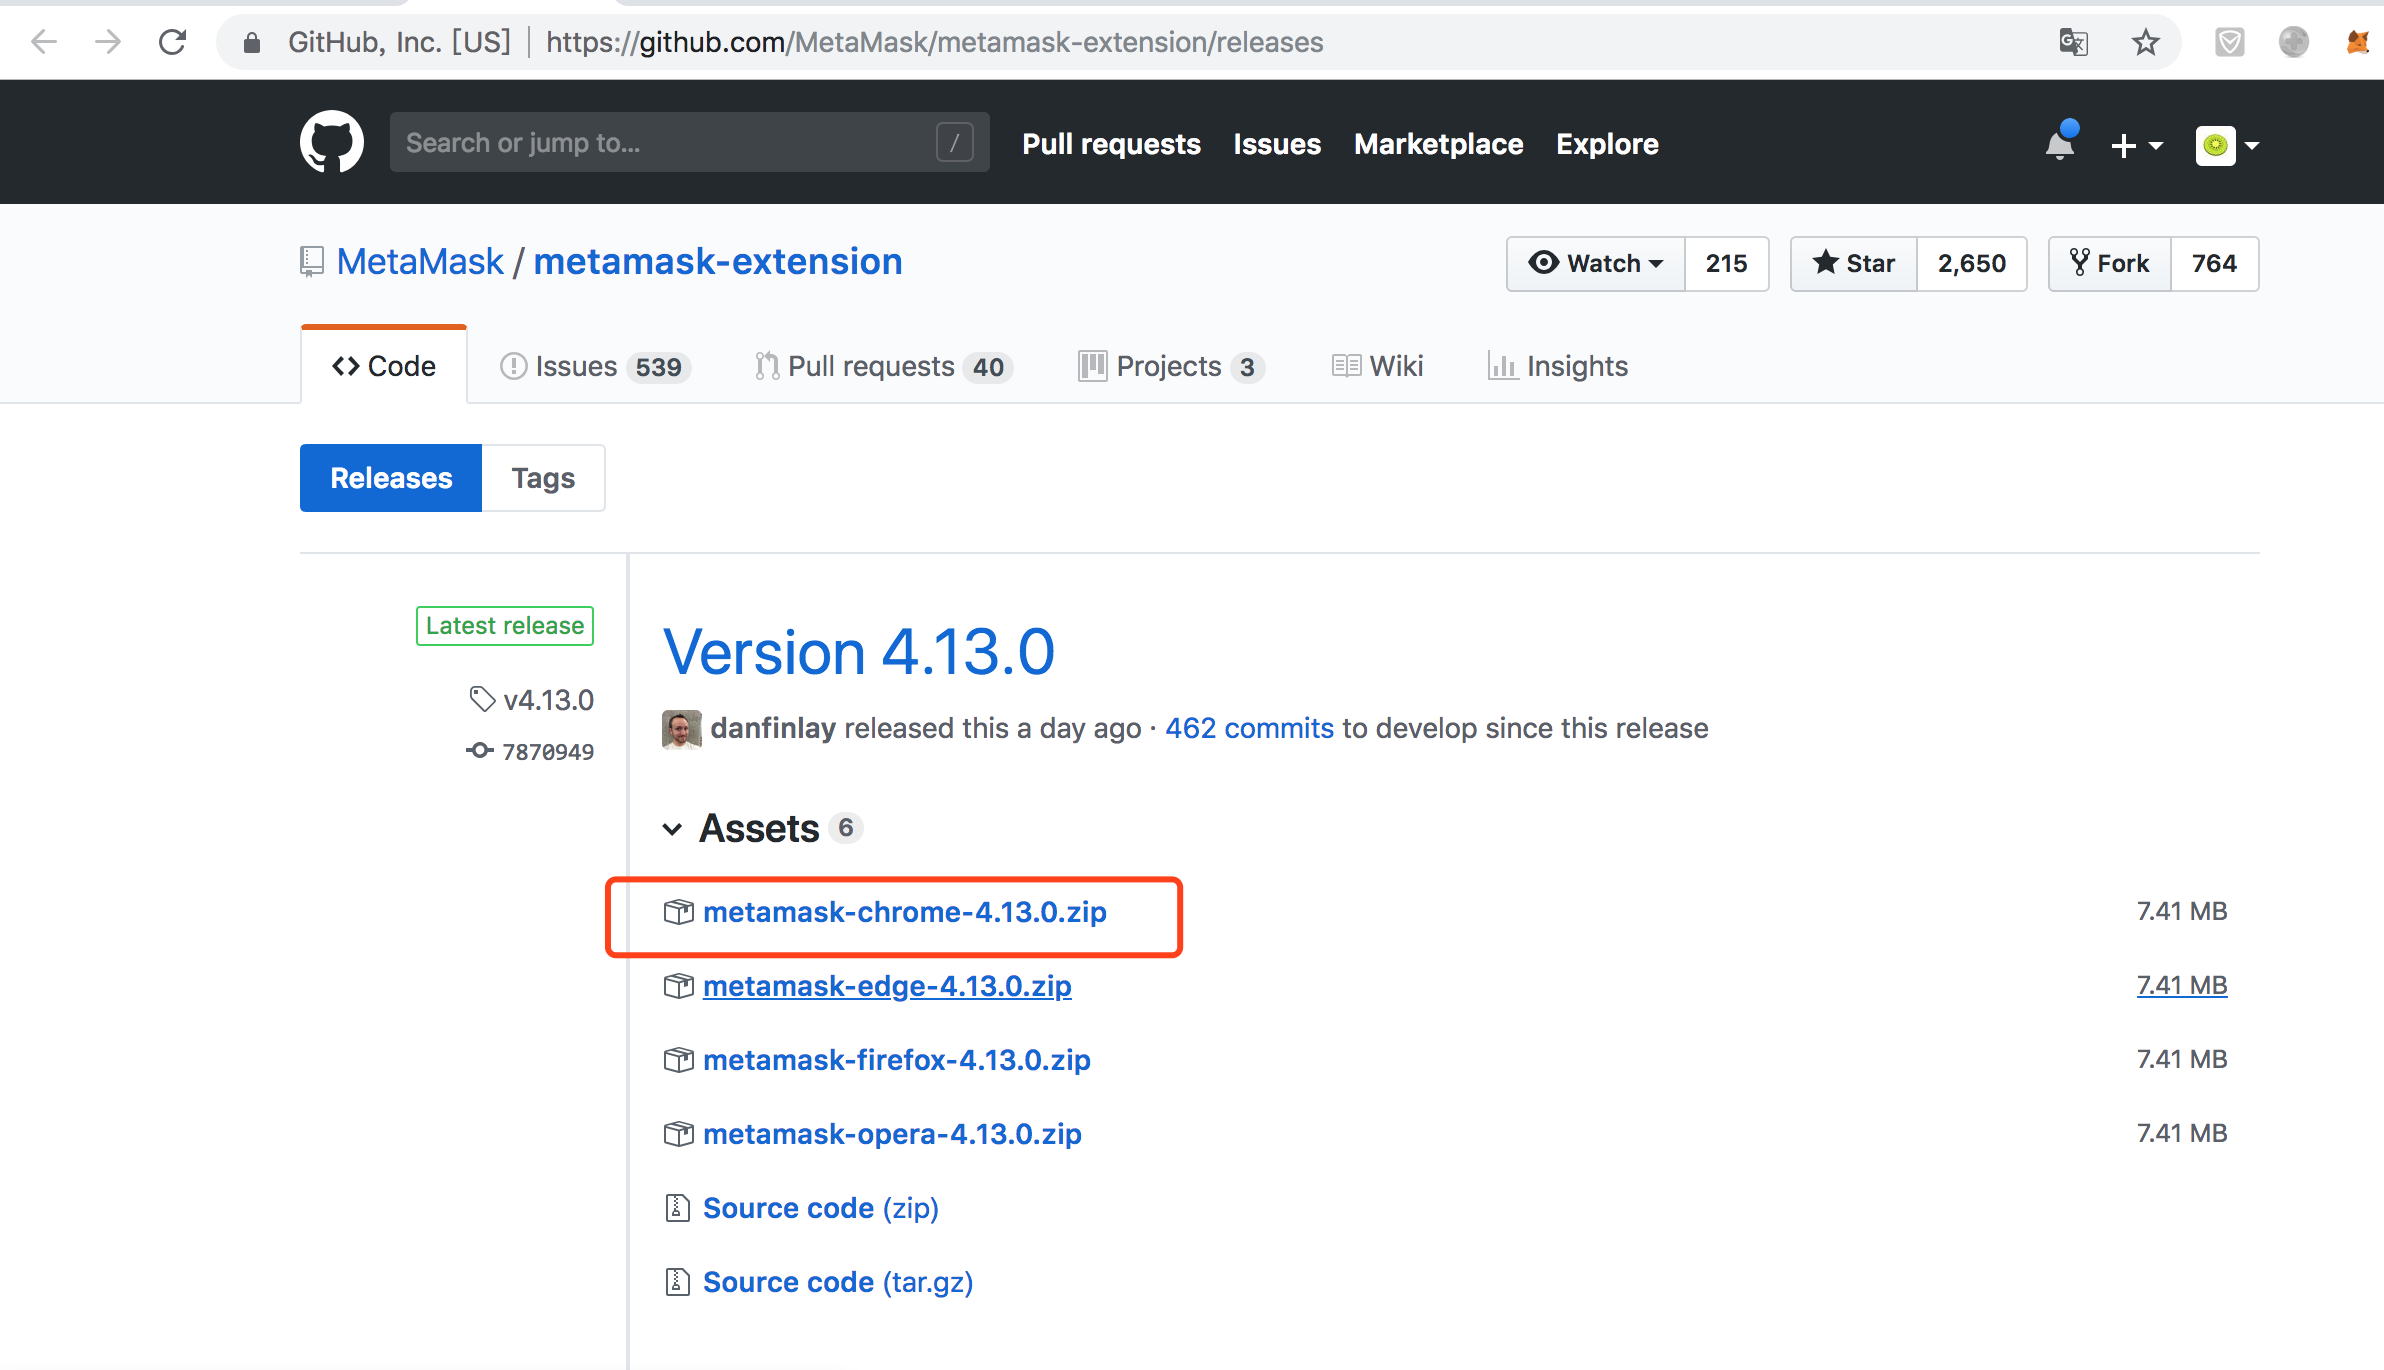The width and height of the screenshot is (2384, 1370).
Task: Click the browser back arrow
Action: tap(44, 42)
